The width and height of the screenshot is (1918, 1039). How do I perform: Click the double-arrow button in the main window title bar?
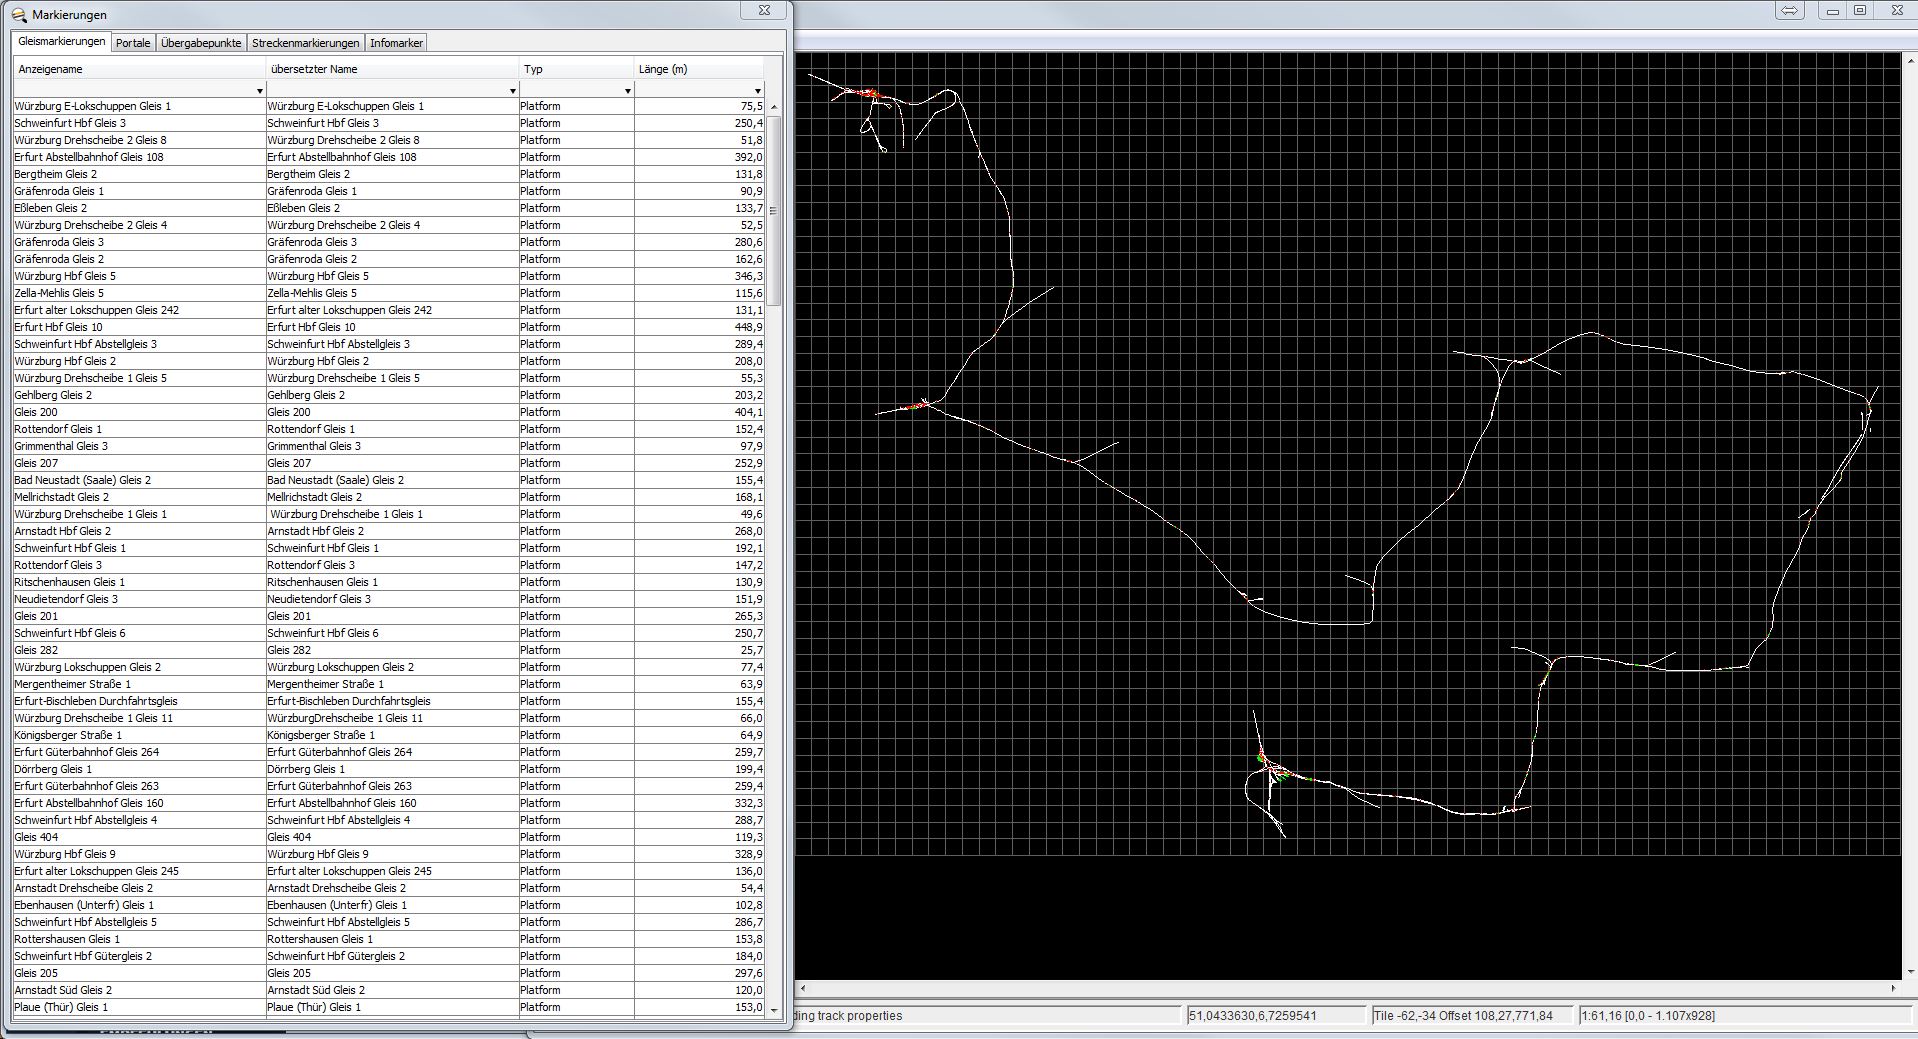pyautogui.click(x=1790, y=11)
